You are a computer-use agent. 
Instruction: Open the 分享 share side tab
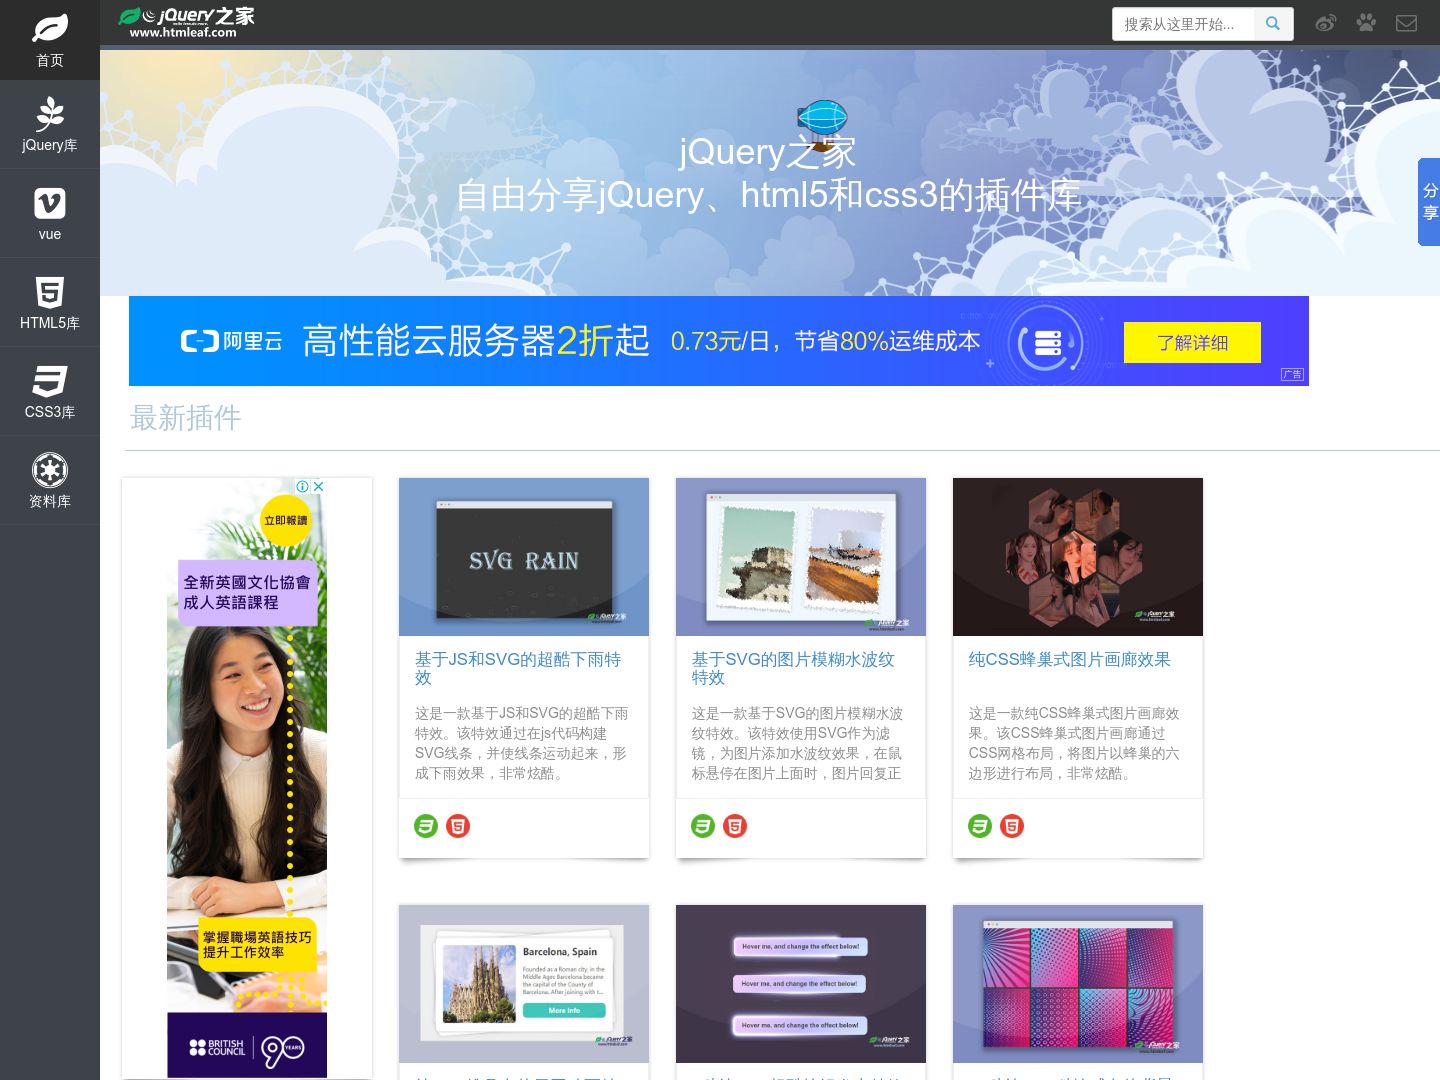coord(1429,202)
